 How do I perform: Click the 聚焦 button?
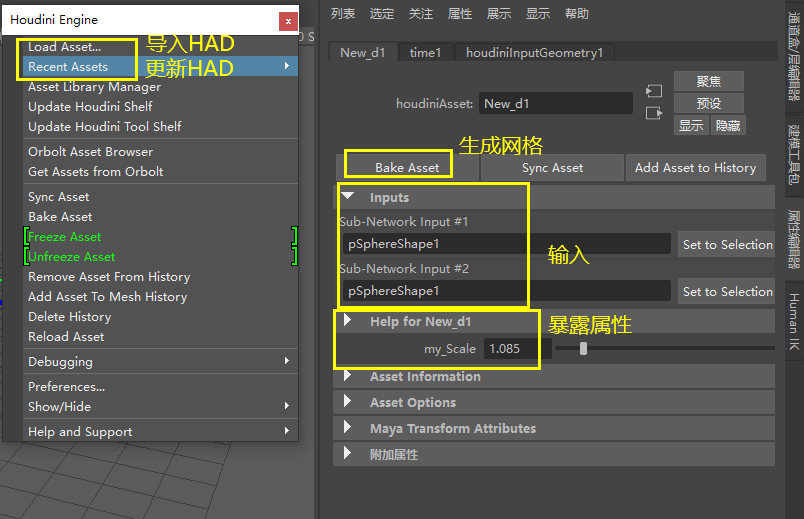tap(709, 82)
